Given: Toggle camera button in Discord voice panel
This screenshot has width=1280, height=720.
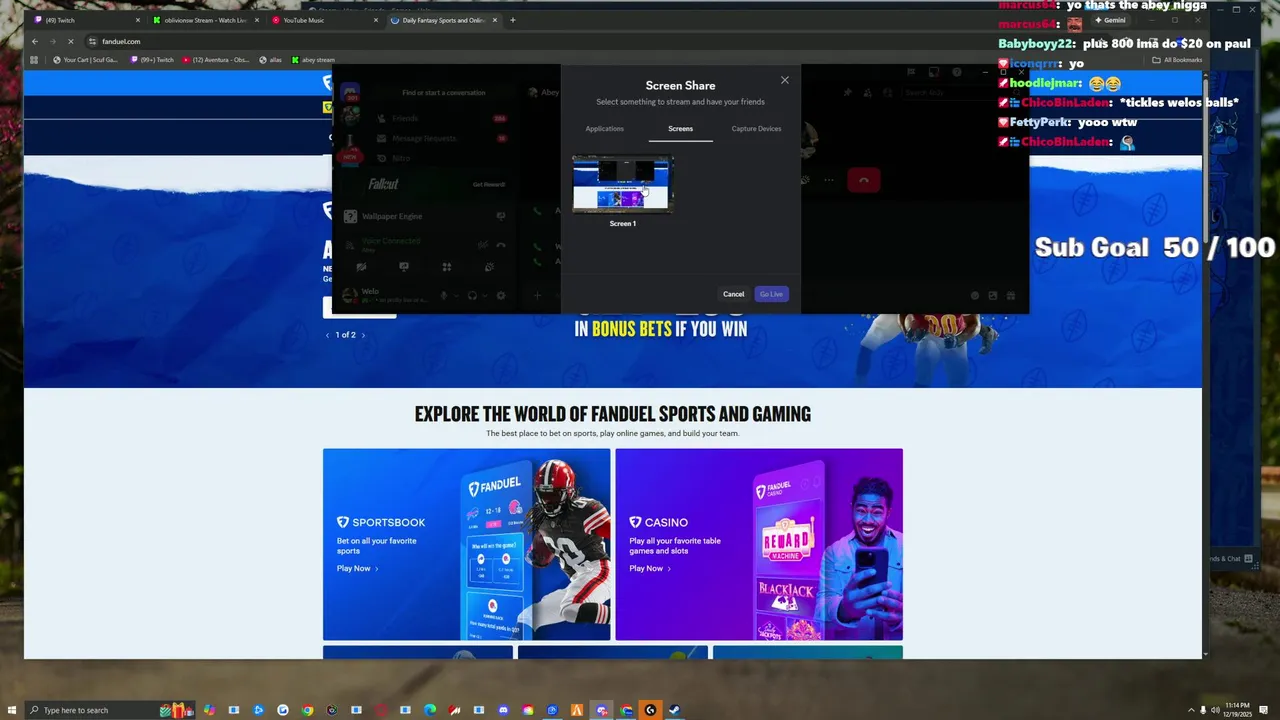Looking at the screenshot, I should [x=362, y=267].
